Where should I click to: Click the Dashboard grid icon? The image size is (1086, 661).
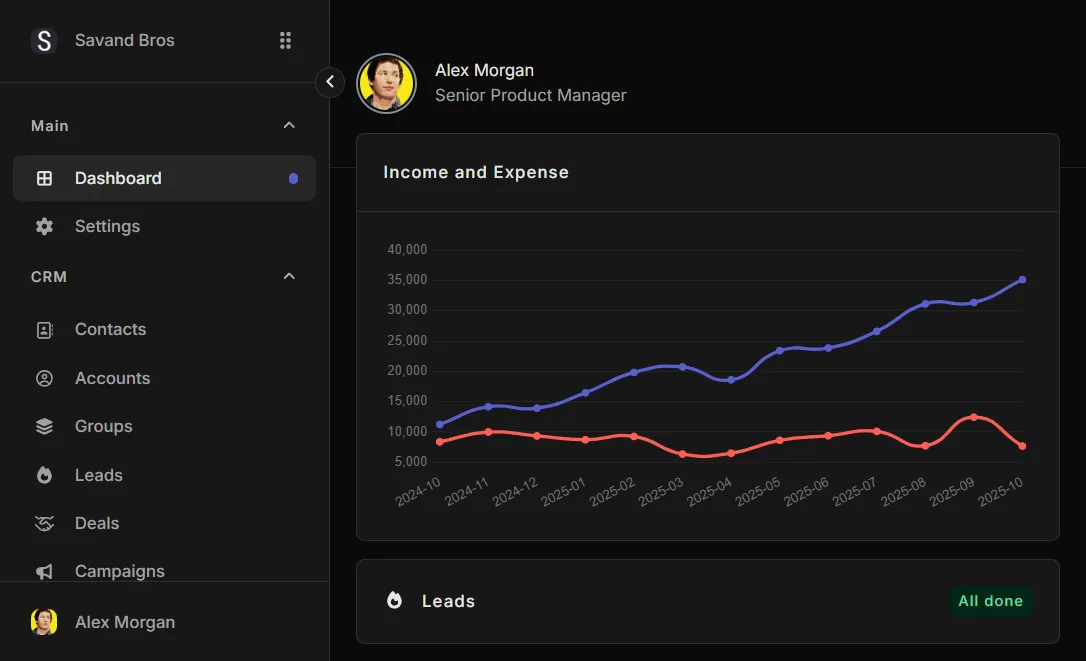coord(44,178)
